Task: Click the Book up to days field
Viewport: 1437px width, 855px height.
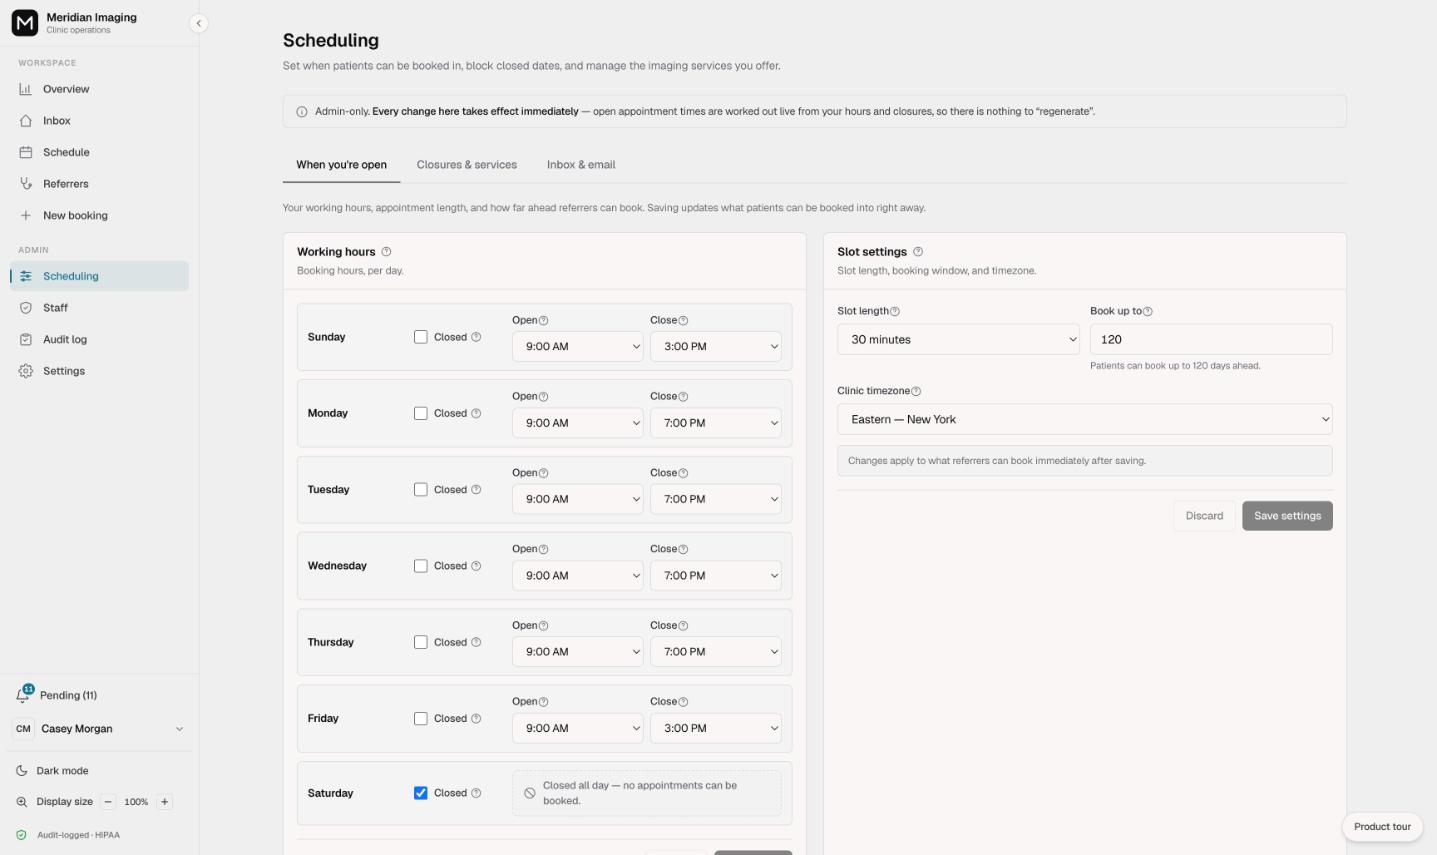Action: point(1211,339)
